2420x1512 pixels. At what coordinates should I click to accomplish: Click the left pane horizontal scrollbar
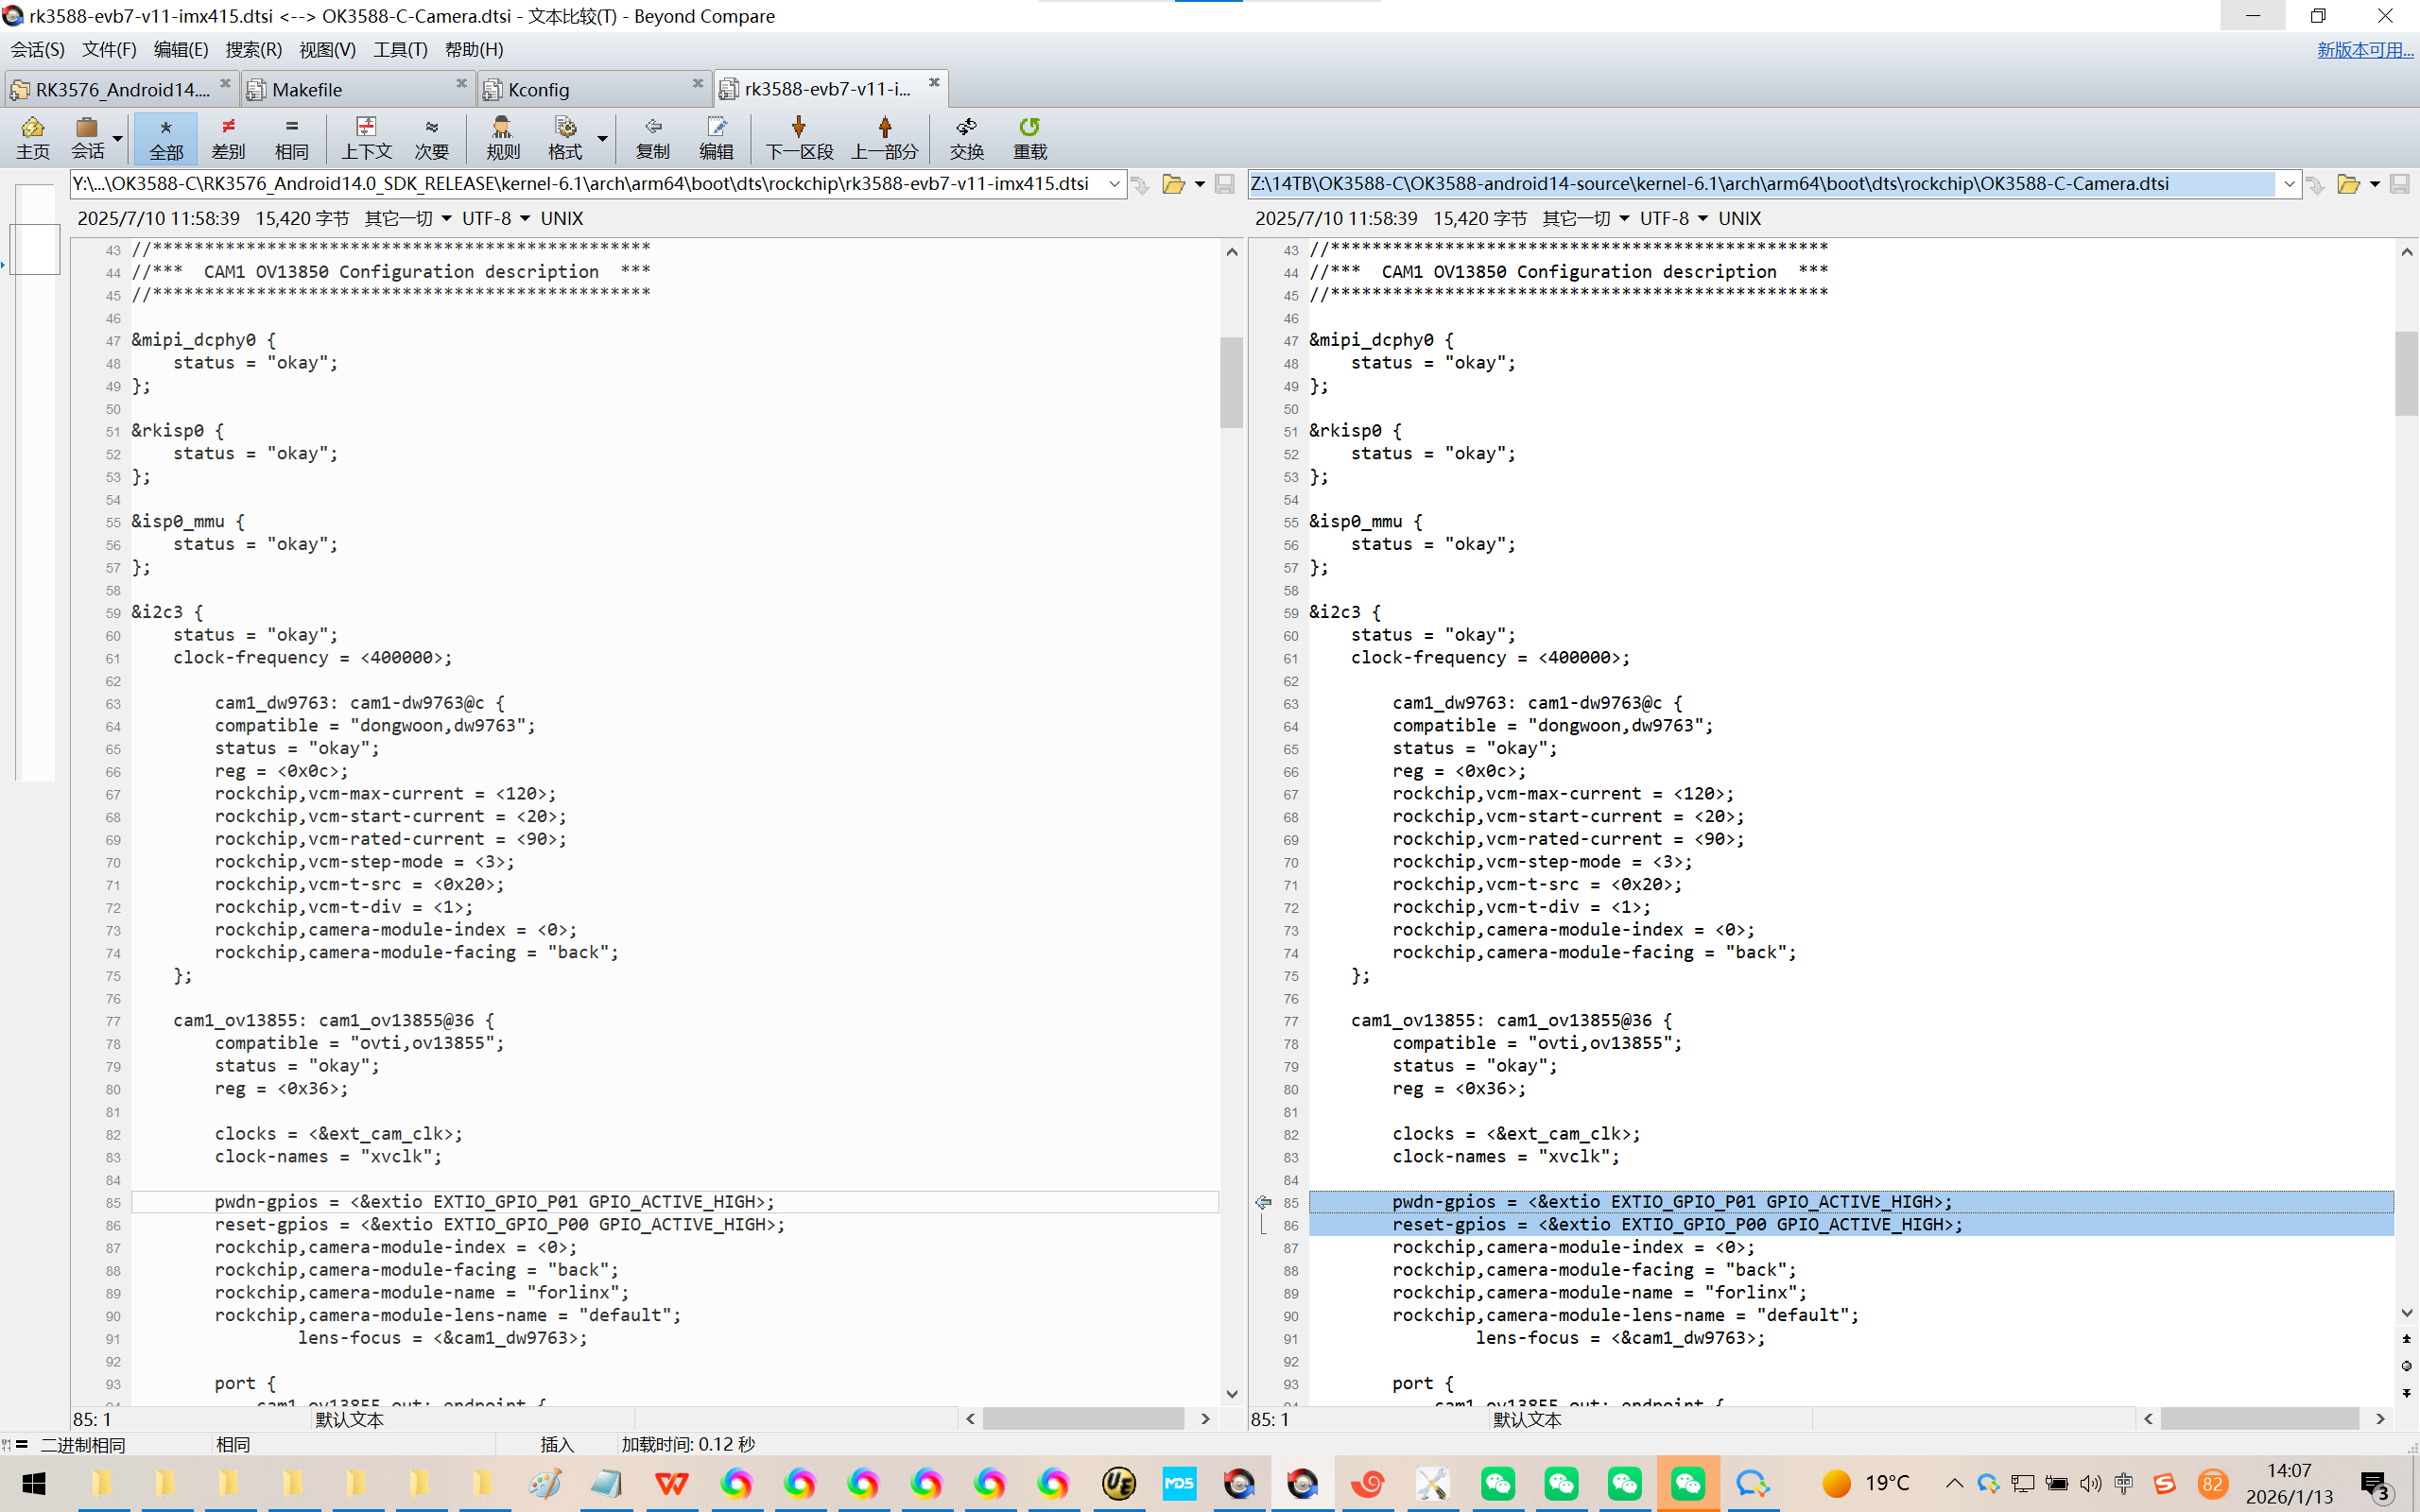coord(1084,1419)
